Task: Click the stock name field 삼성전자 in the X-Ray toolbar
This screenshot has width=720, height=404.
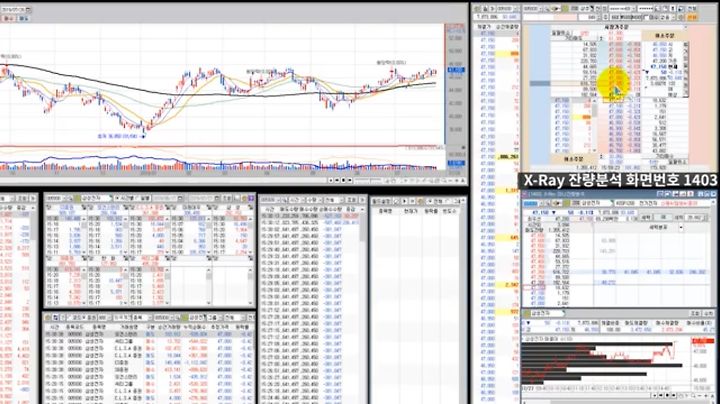Action: click(592, 203)
